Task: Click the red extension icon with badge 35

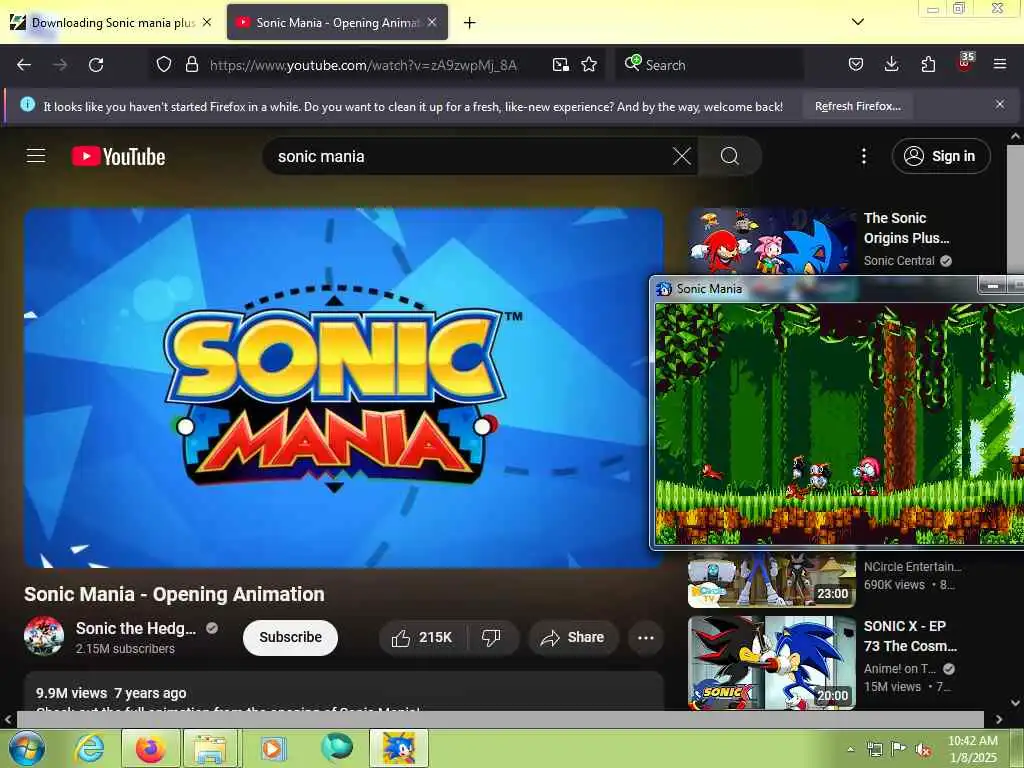Action: pyautogui.click(x=965, y=63)
